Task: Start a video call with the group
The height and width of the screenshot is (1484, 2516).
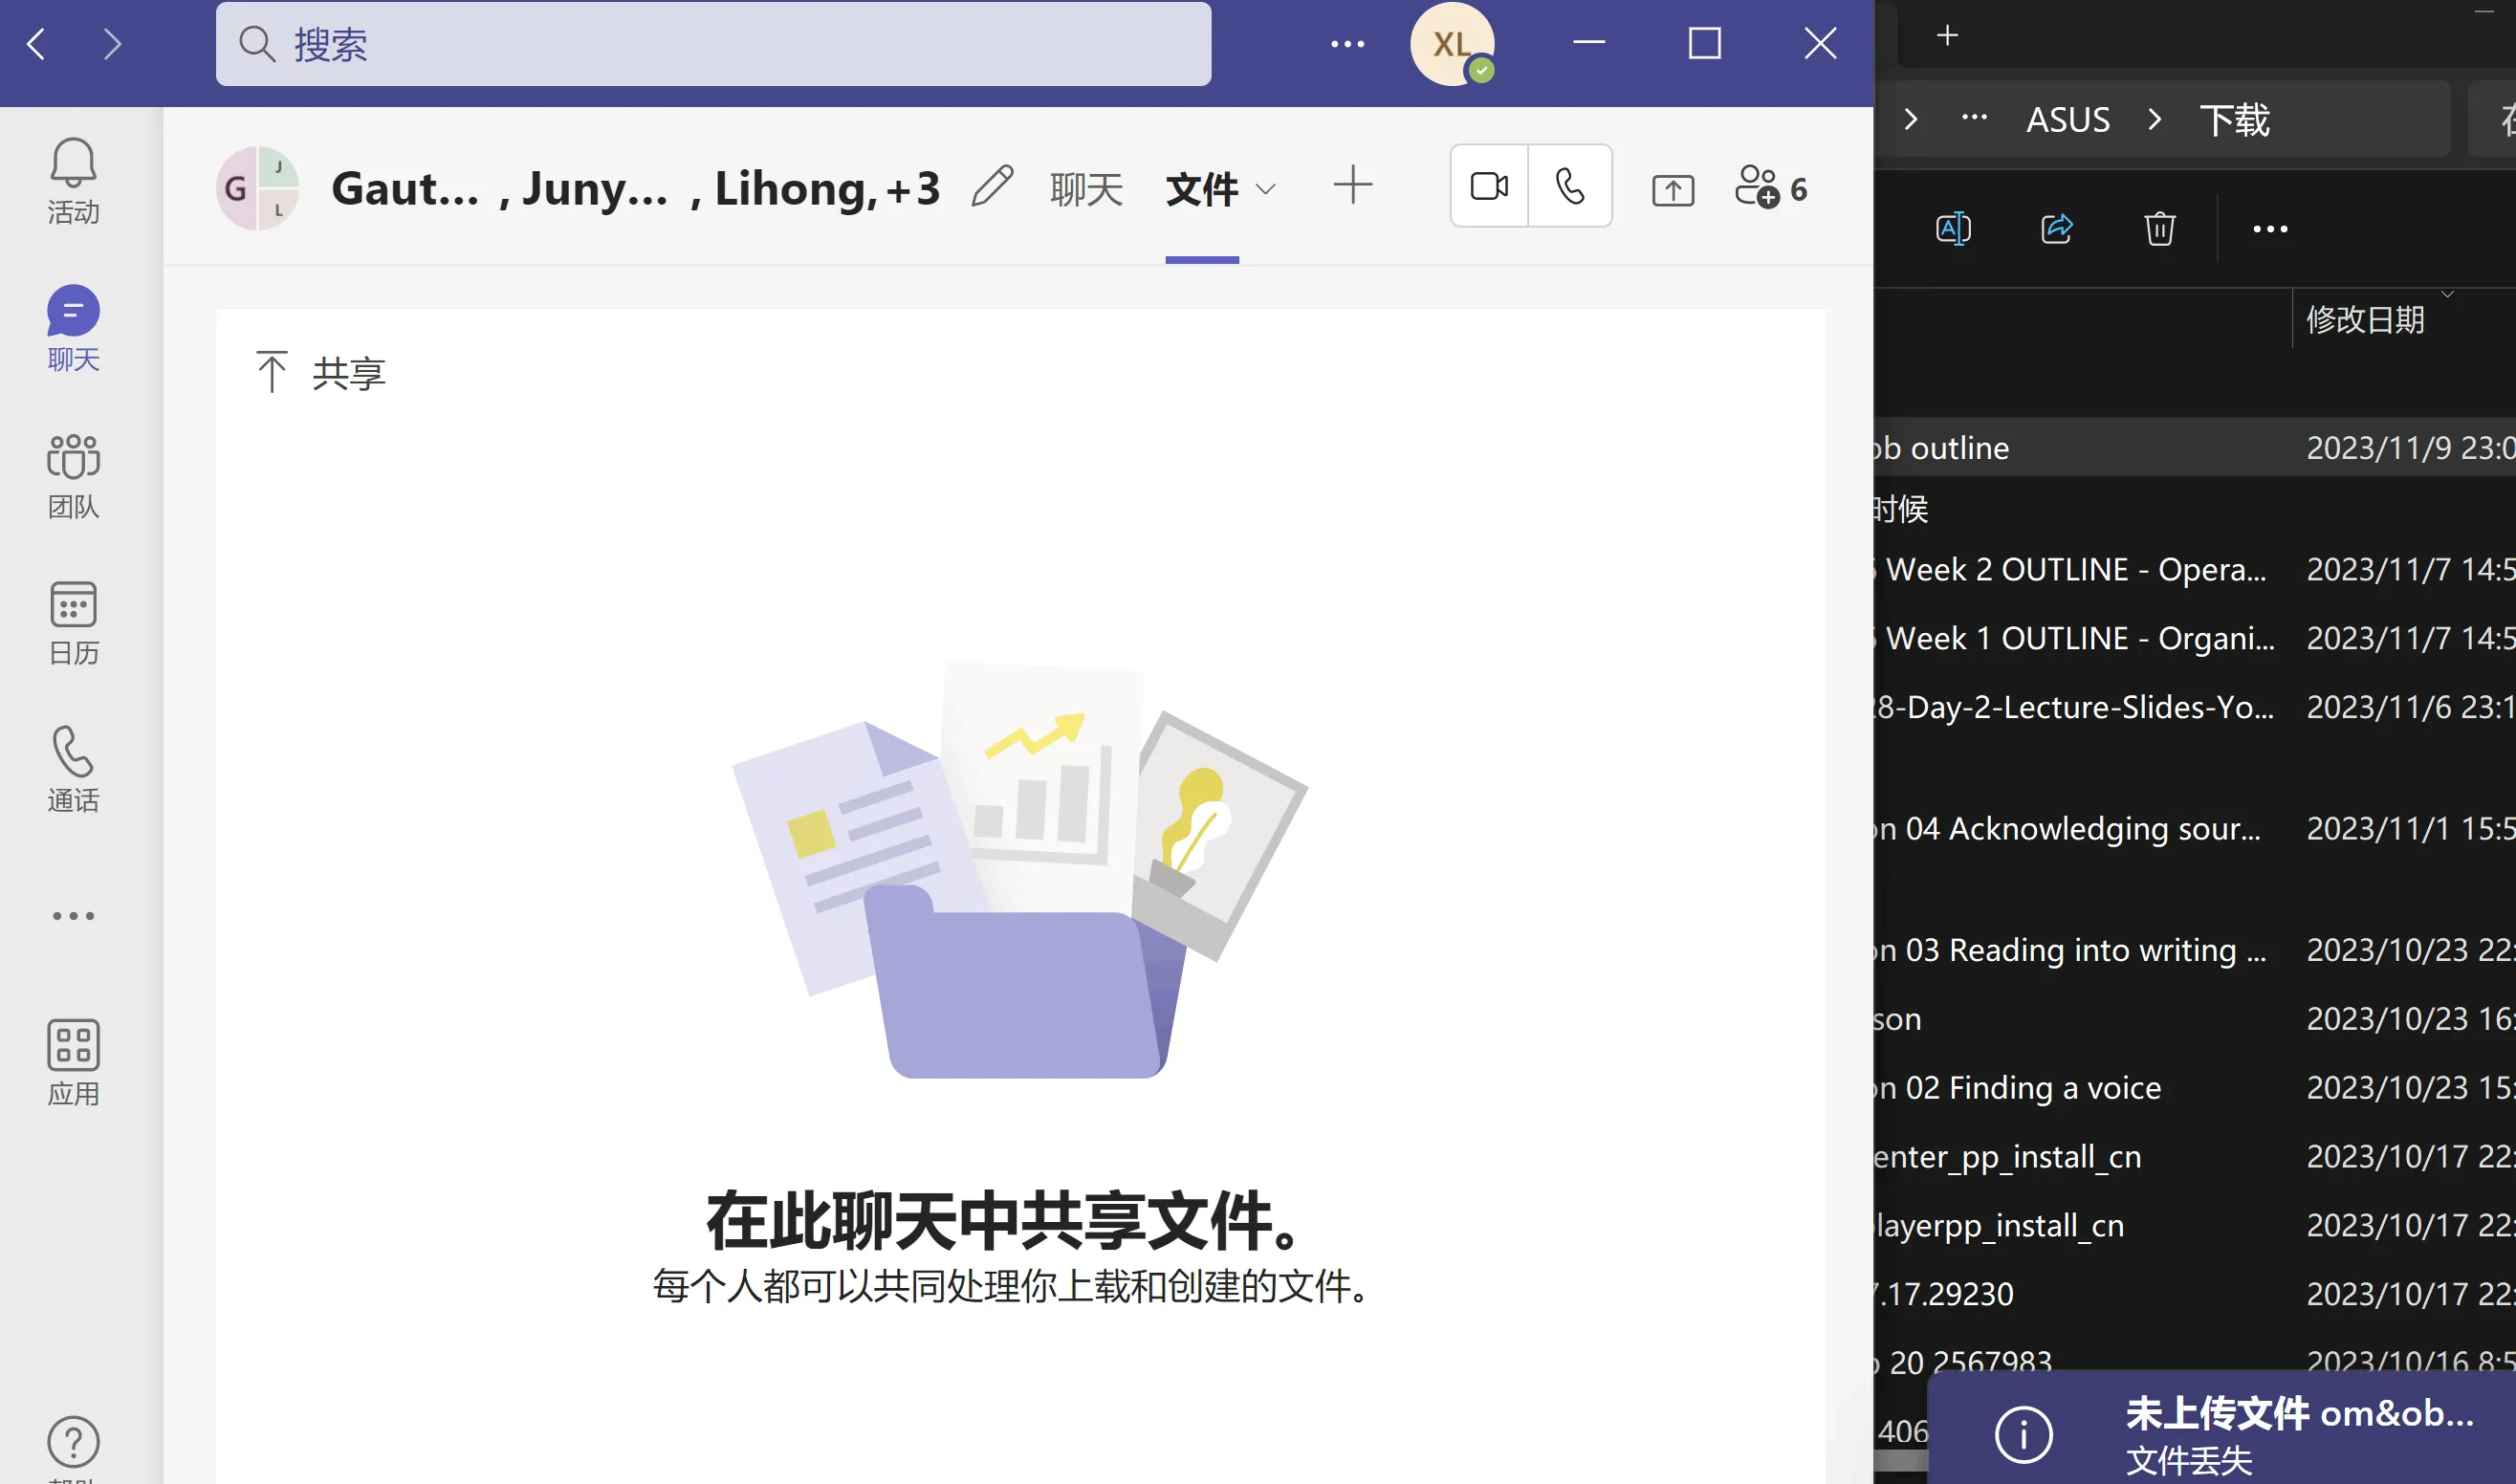Action: click(x=1488, y=185)
